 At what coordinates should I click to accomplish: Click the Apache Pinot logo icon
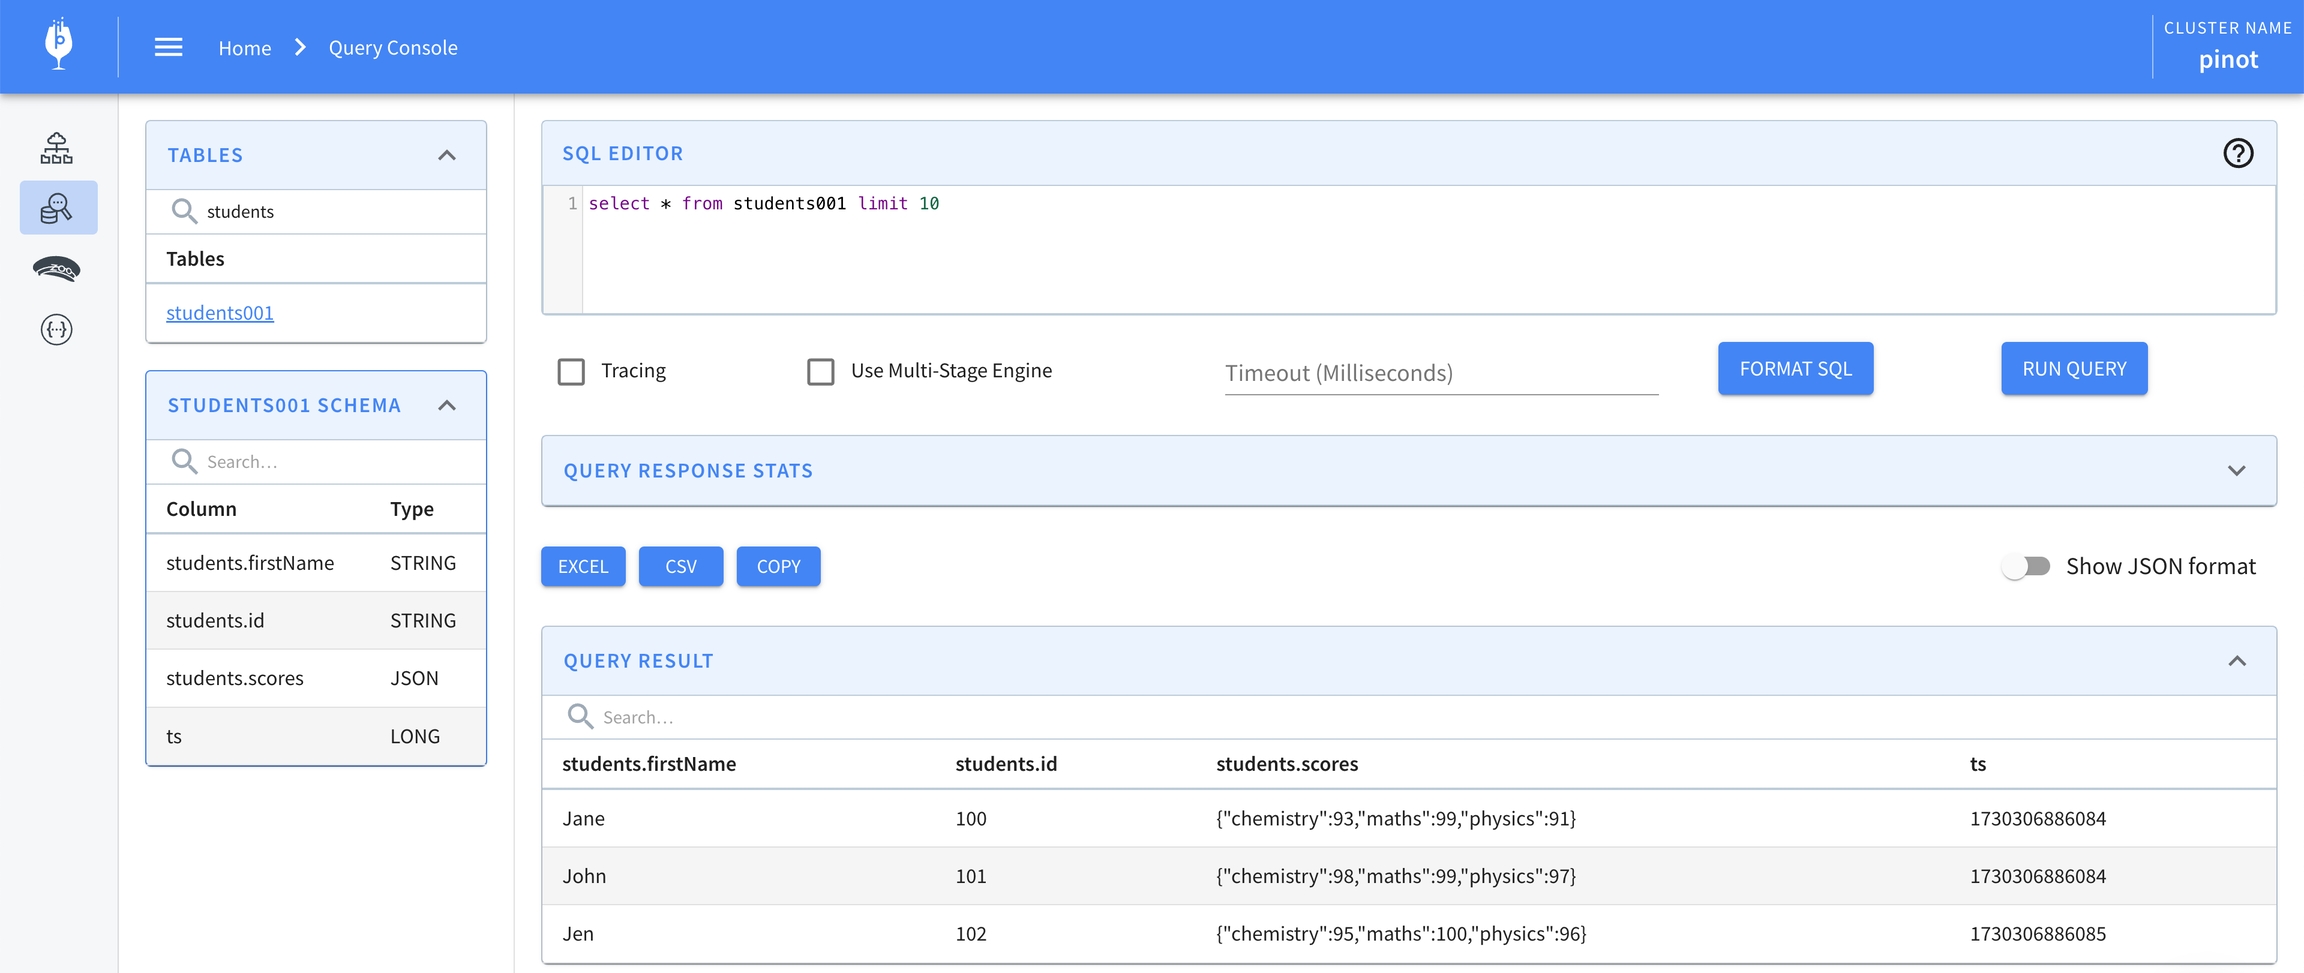click(x=59, y=45)
